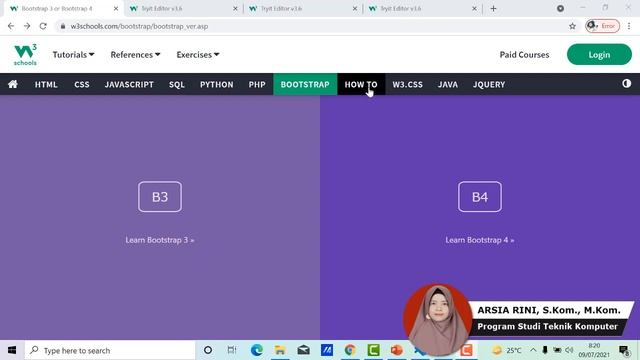Follow the Learn Bootstrap 3 link

point(160,240)
